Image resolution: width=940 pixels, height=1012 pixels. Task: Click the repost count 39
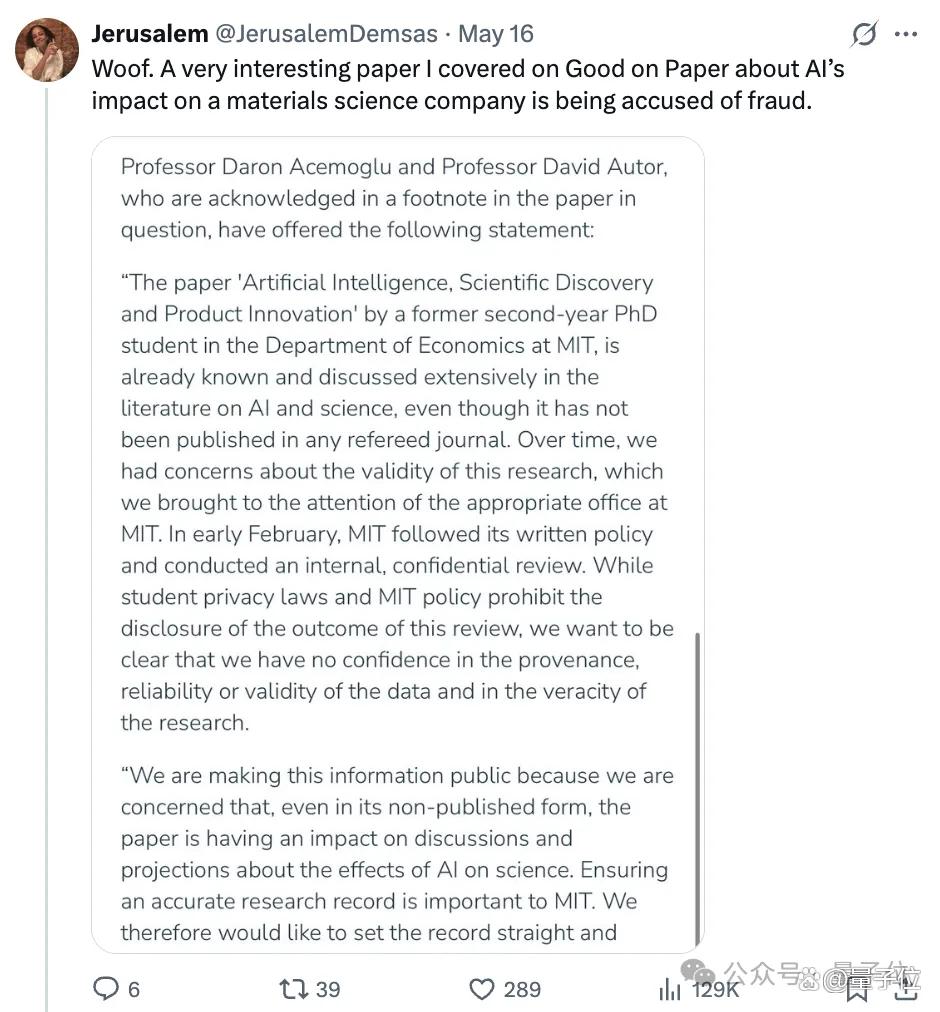[x=328, y=989]
